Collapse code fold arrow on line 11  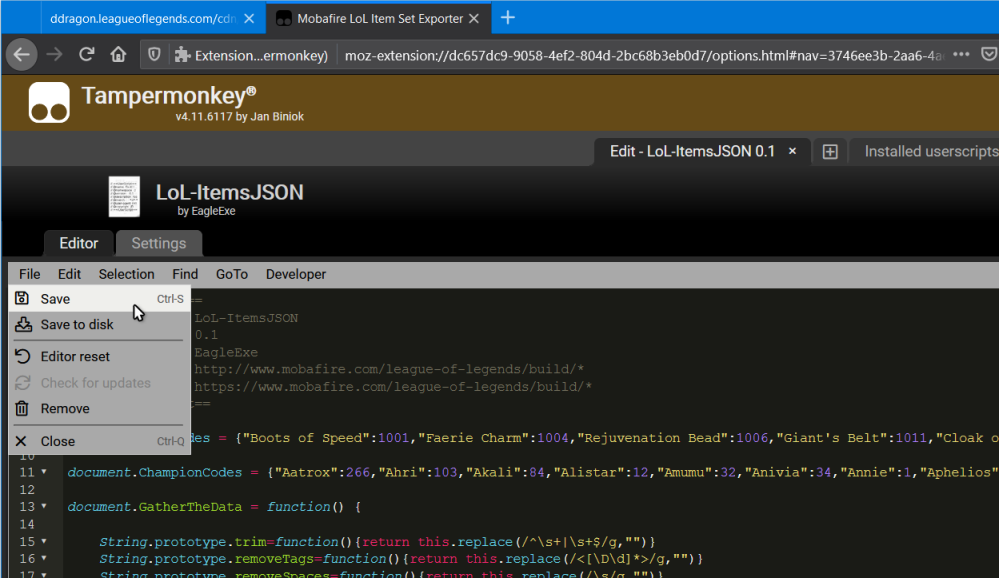(x=44, y=472)
